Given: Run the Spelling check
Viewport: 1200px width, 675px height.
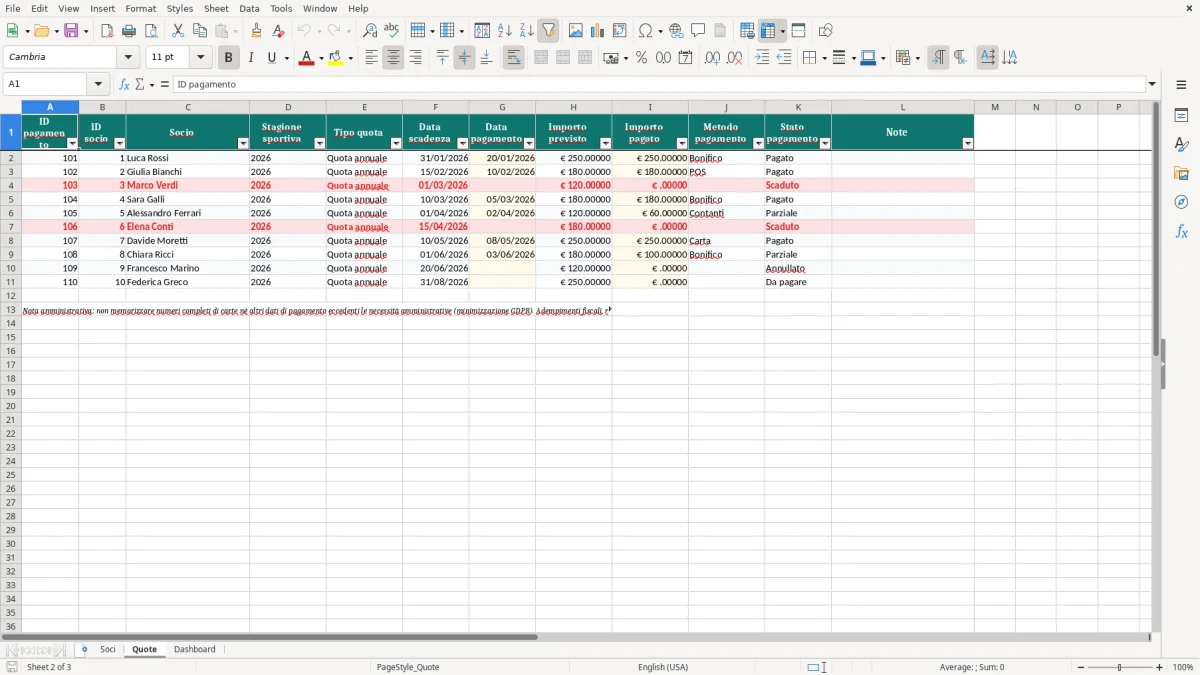Looking at the screenshot, I should 392,31.
